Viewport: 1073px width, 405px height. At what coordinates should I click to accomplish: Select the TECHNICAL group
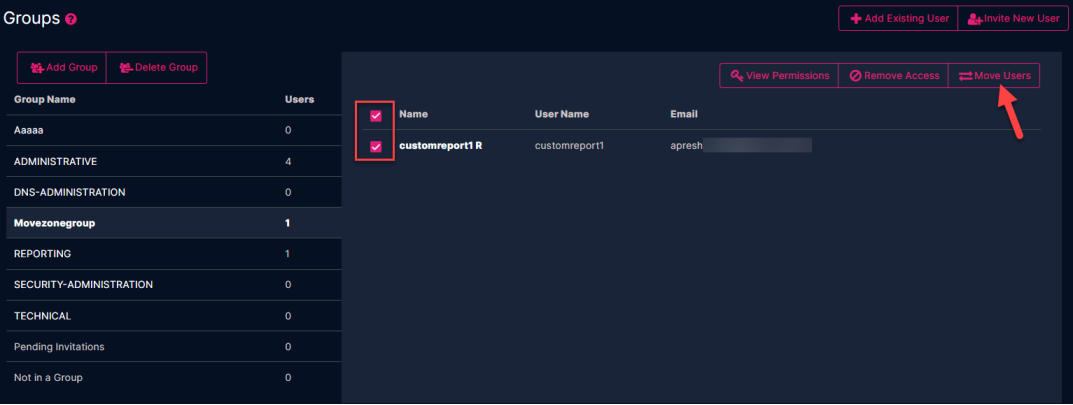point(42,316)
